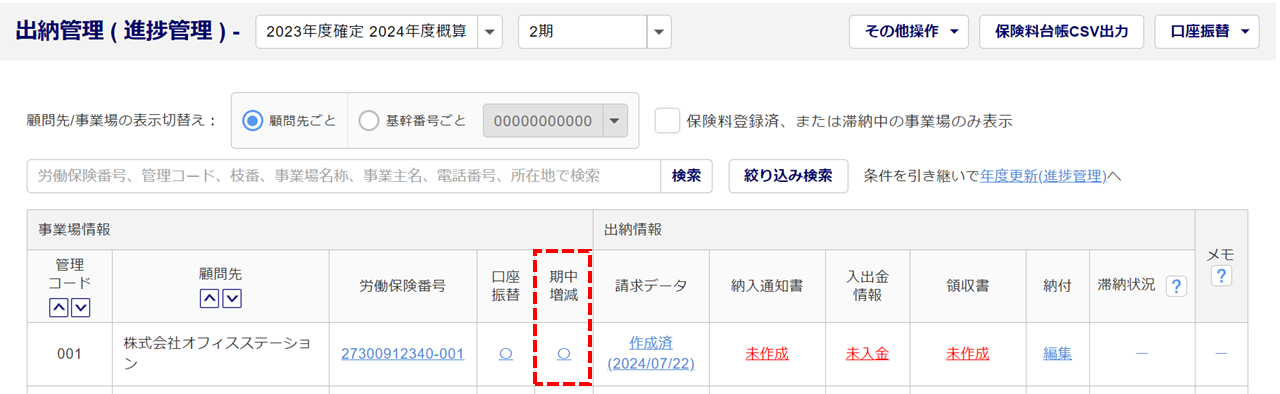This screenshot has height=394, width=1280.
Task: Sort 管理コード descending with down arrow
Action: 80,309
